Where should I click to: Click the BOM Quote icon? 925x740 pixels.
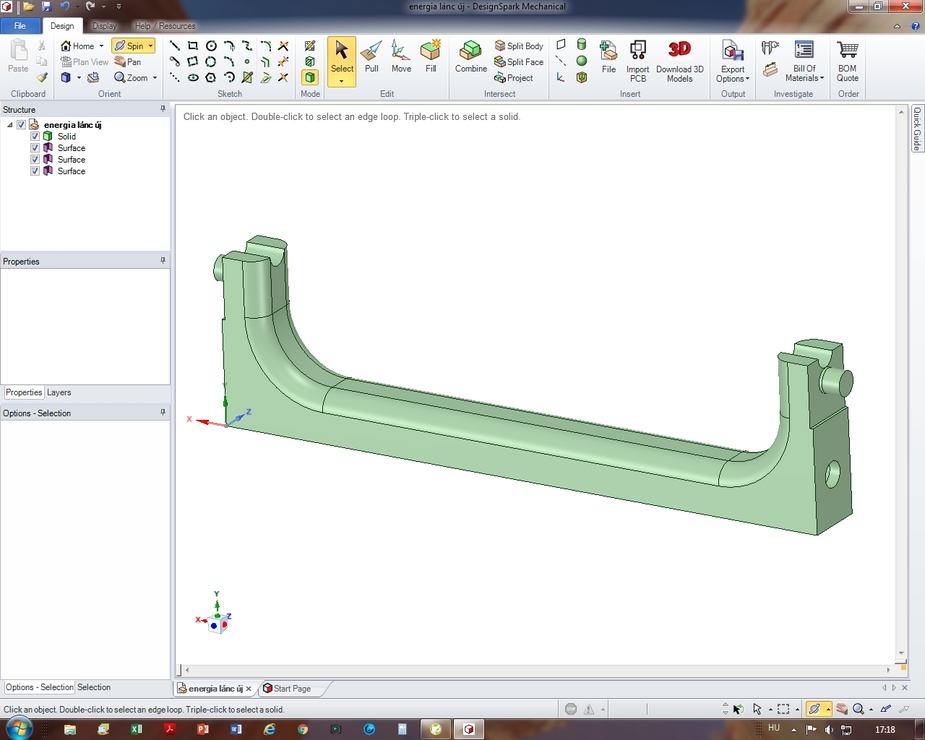tap(847, 60)
